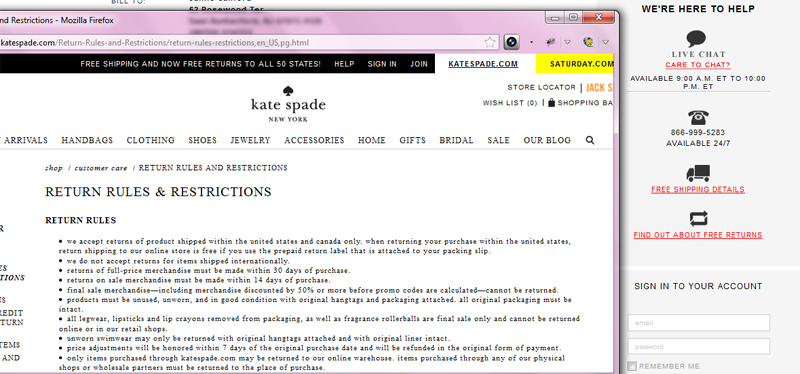Click the CARE TO CHAT? link

coord(698,65)
